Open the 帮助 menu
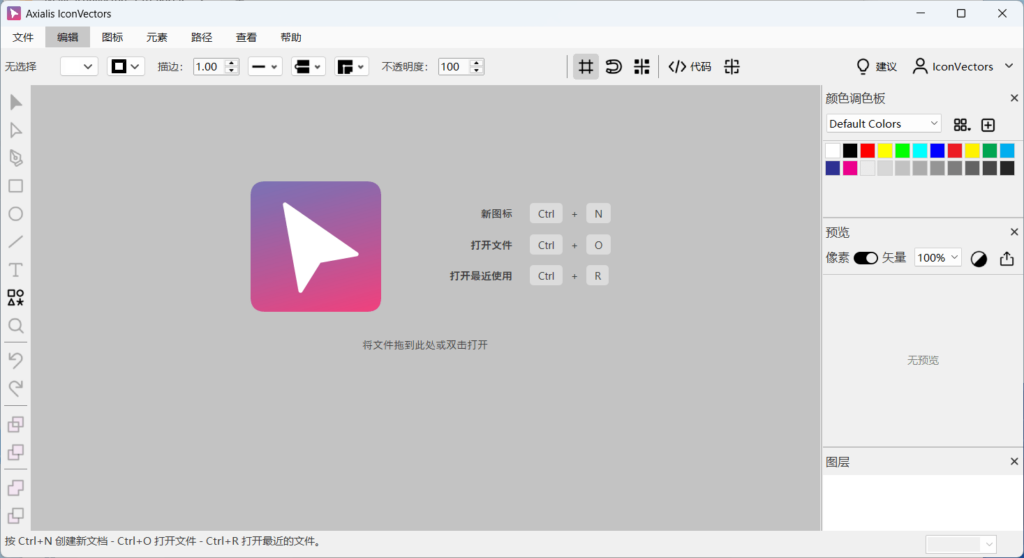The height and width of the screenshot is (558, 1024). pos(291,37)
